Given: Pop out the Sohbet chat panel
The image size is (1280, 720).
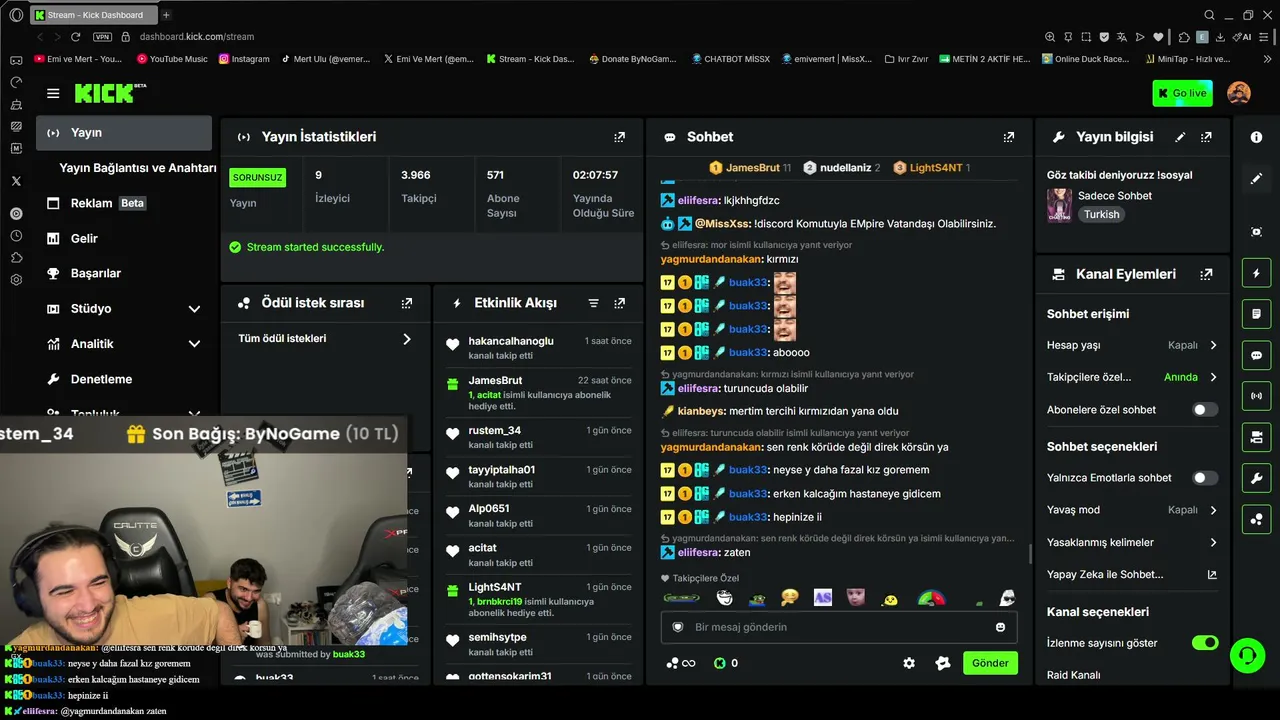Looking at the screenshot, I should coord(1008,137).
